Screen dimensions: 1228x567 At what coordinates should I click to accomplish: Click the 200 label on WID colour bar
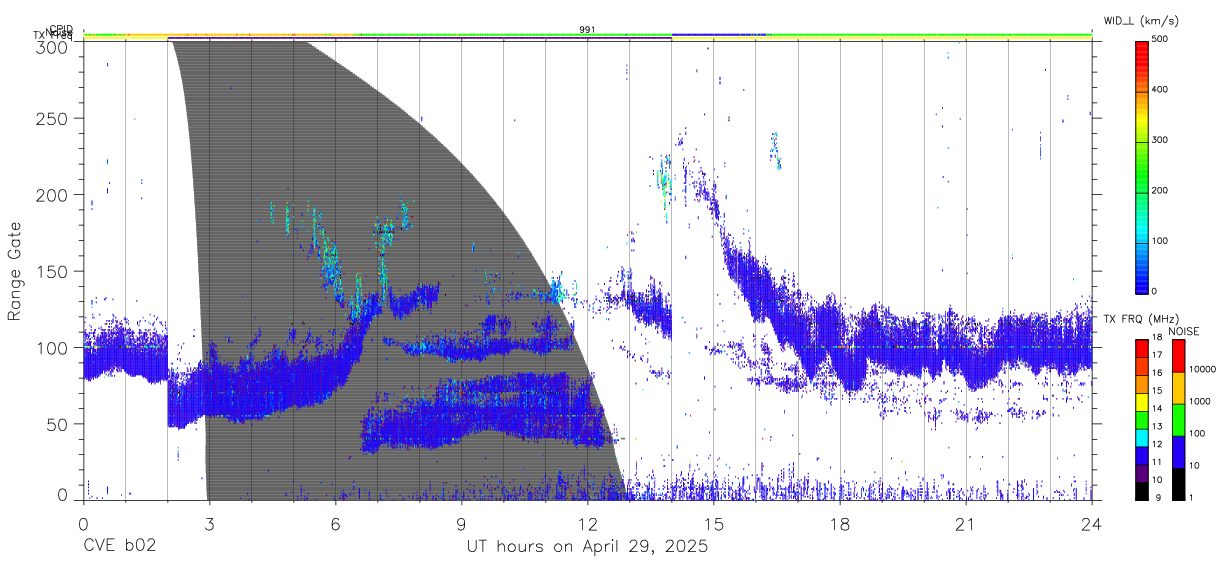pyautogui.click(x=1161, y=190)
